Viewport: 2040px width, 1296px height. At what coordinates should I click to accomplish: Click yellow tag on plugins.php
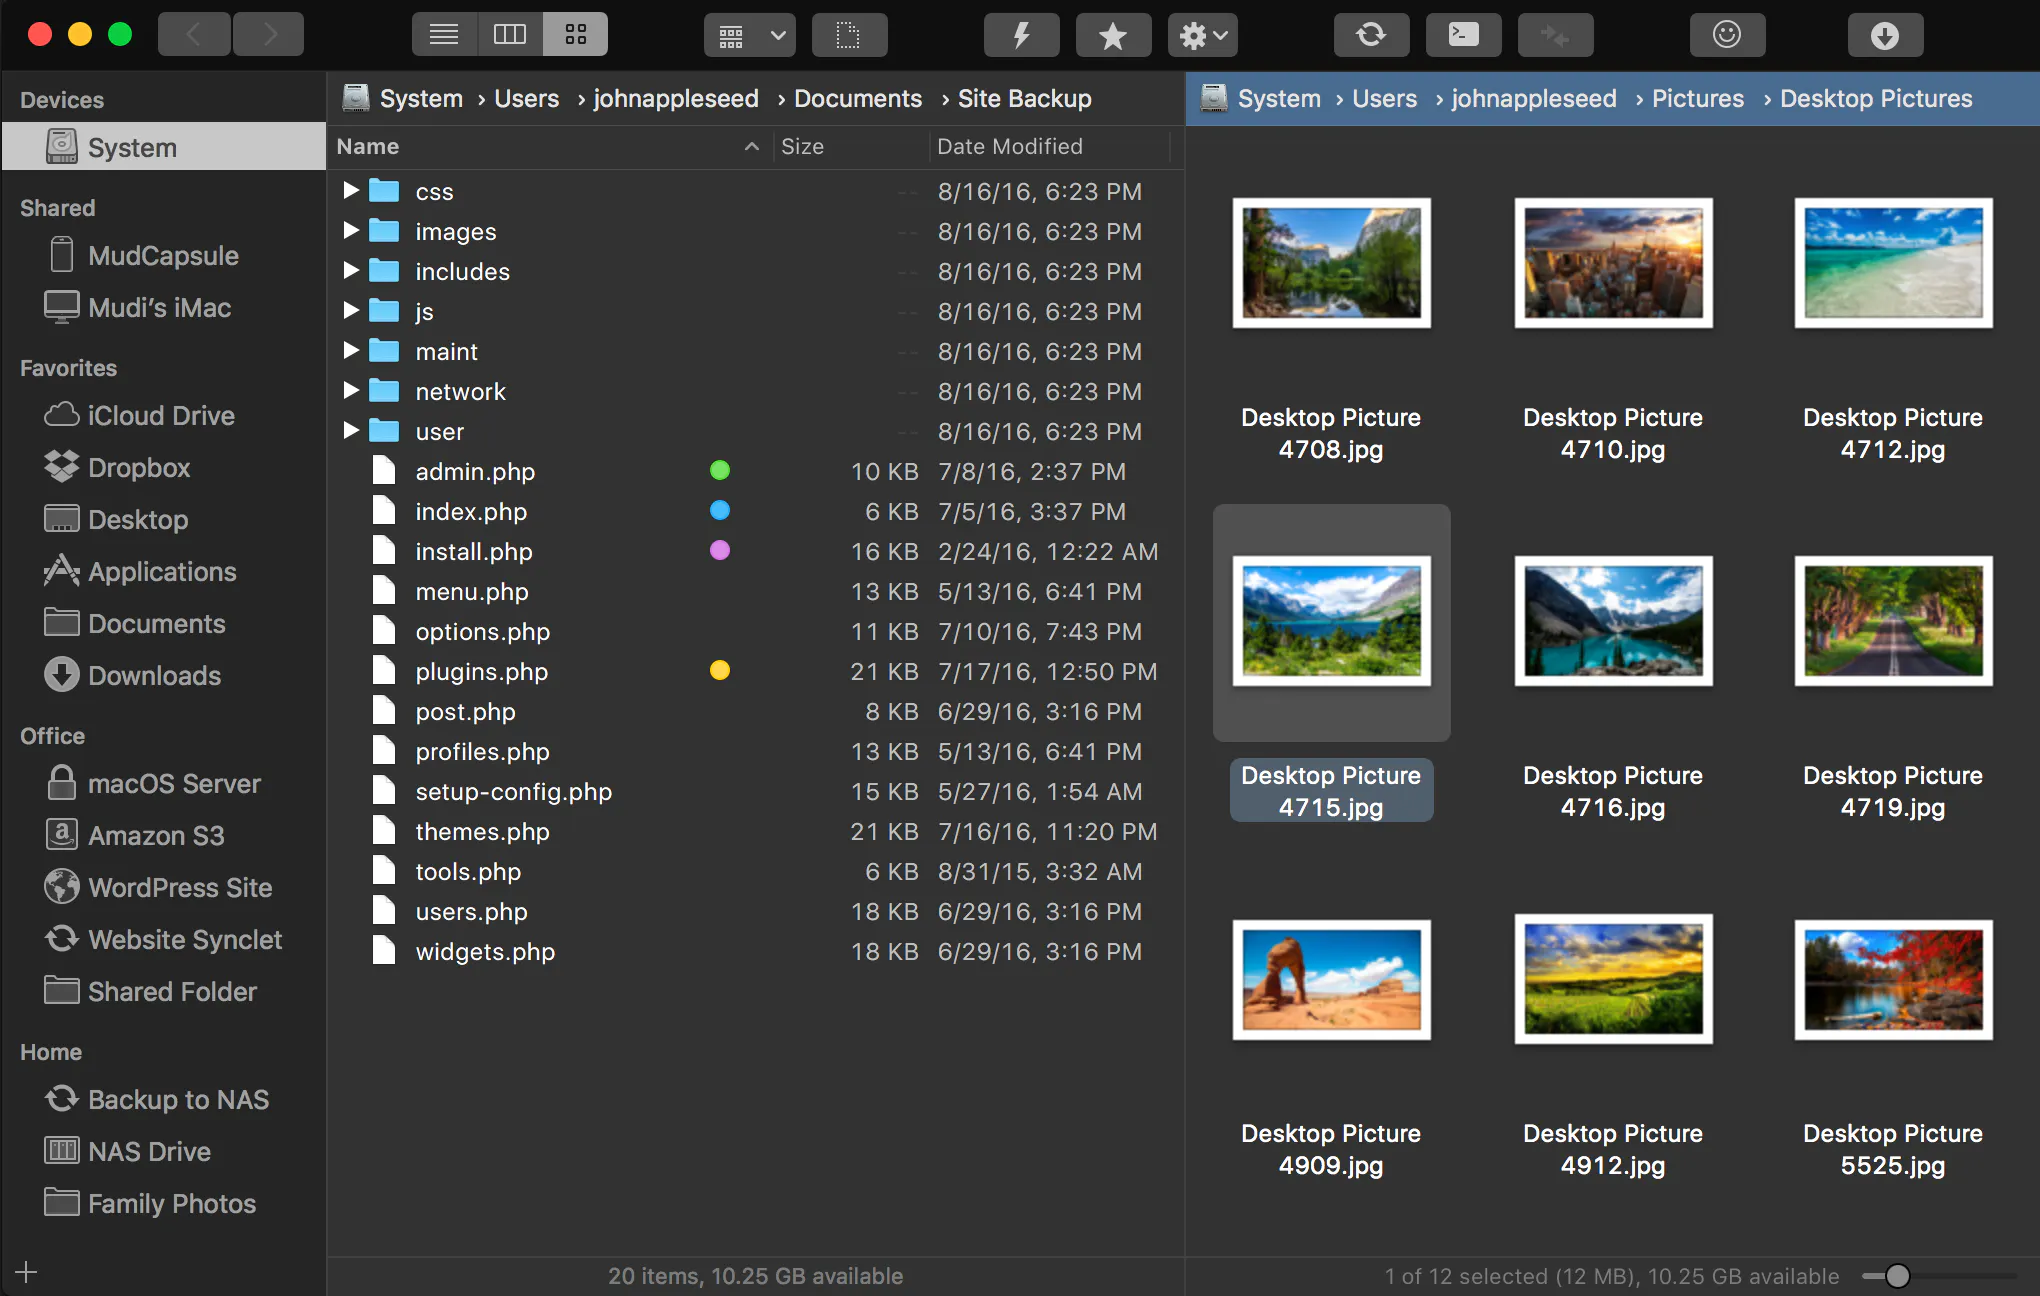tap(720, 670)
